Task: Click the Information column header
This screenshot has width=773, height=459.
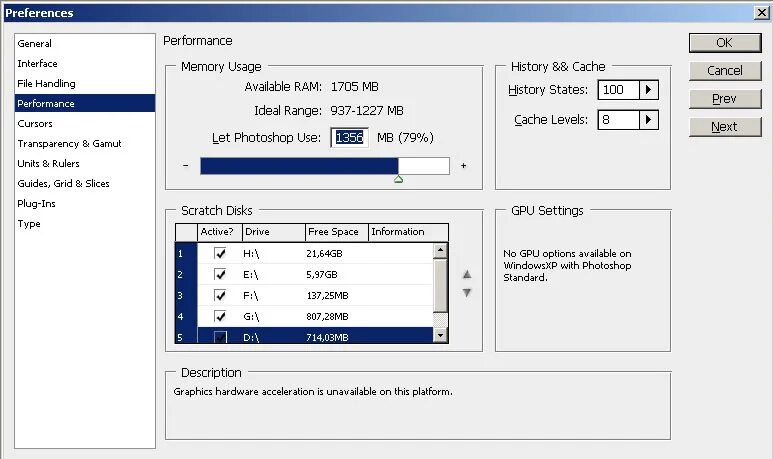Action: (408, 232)
